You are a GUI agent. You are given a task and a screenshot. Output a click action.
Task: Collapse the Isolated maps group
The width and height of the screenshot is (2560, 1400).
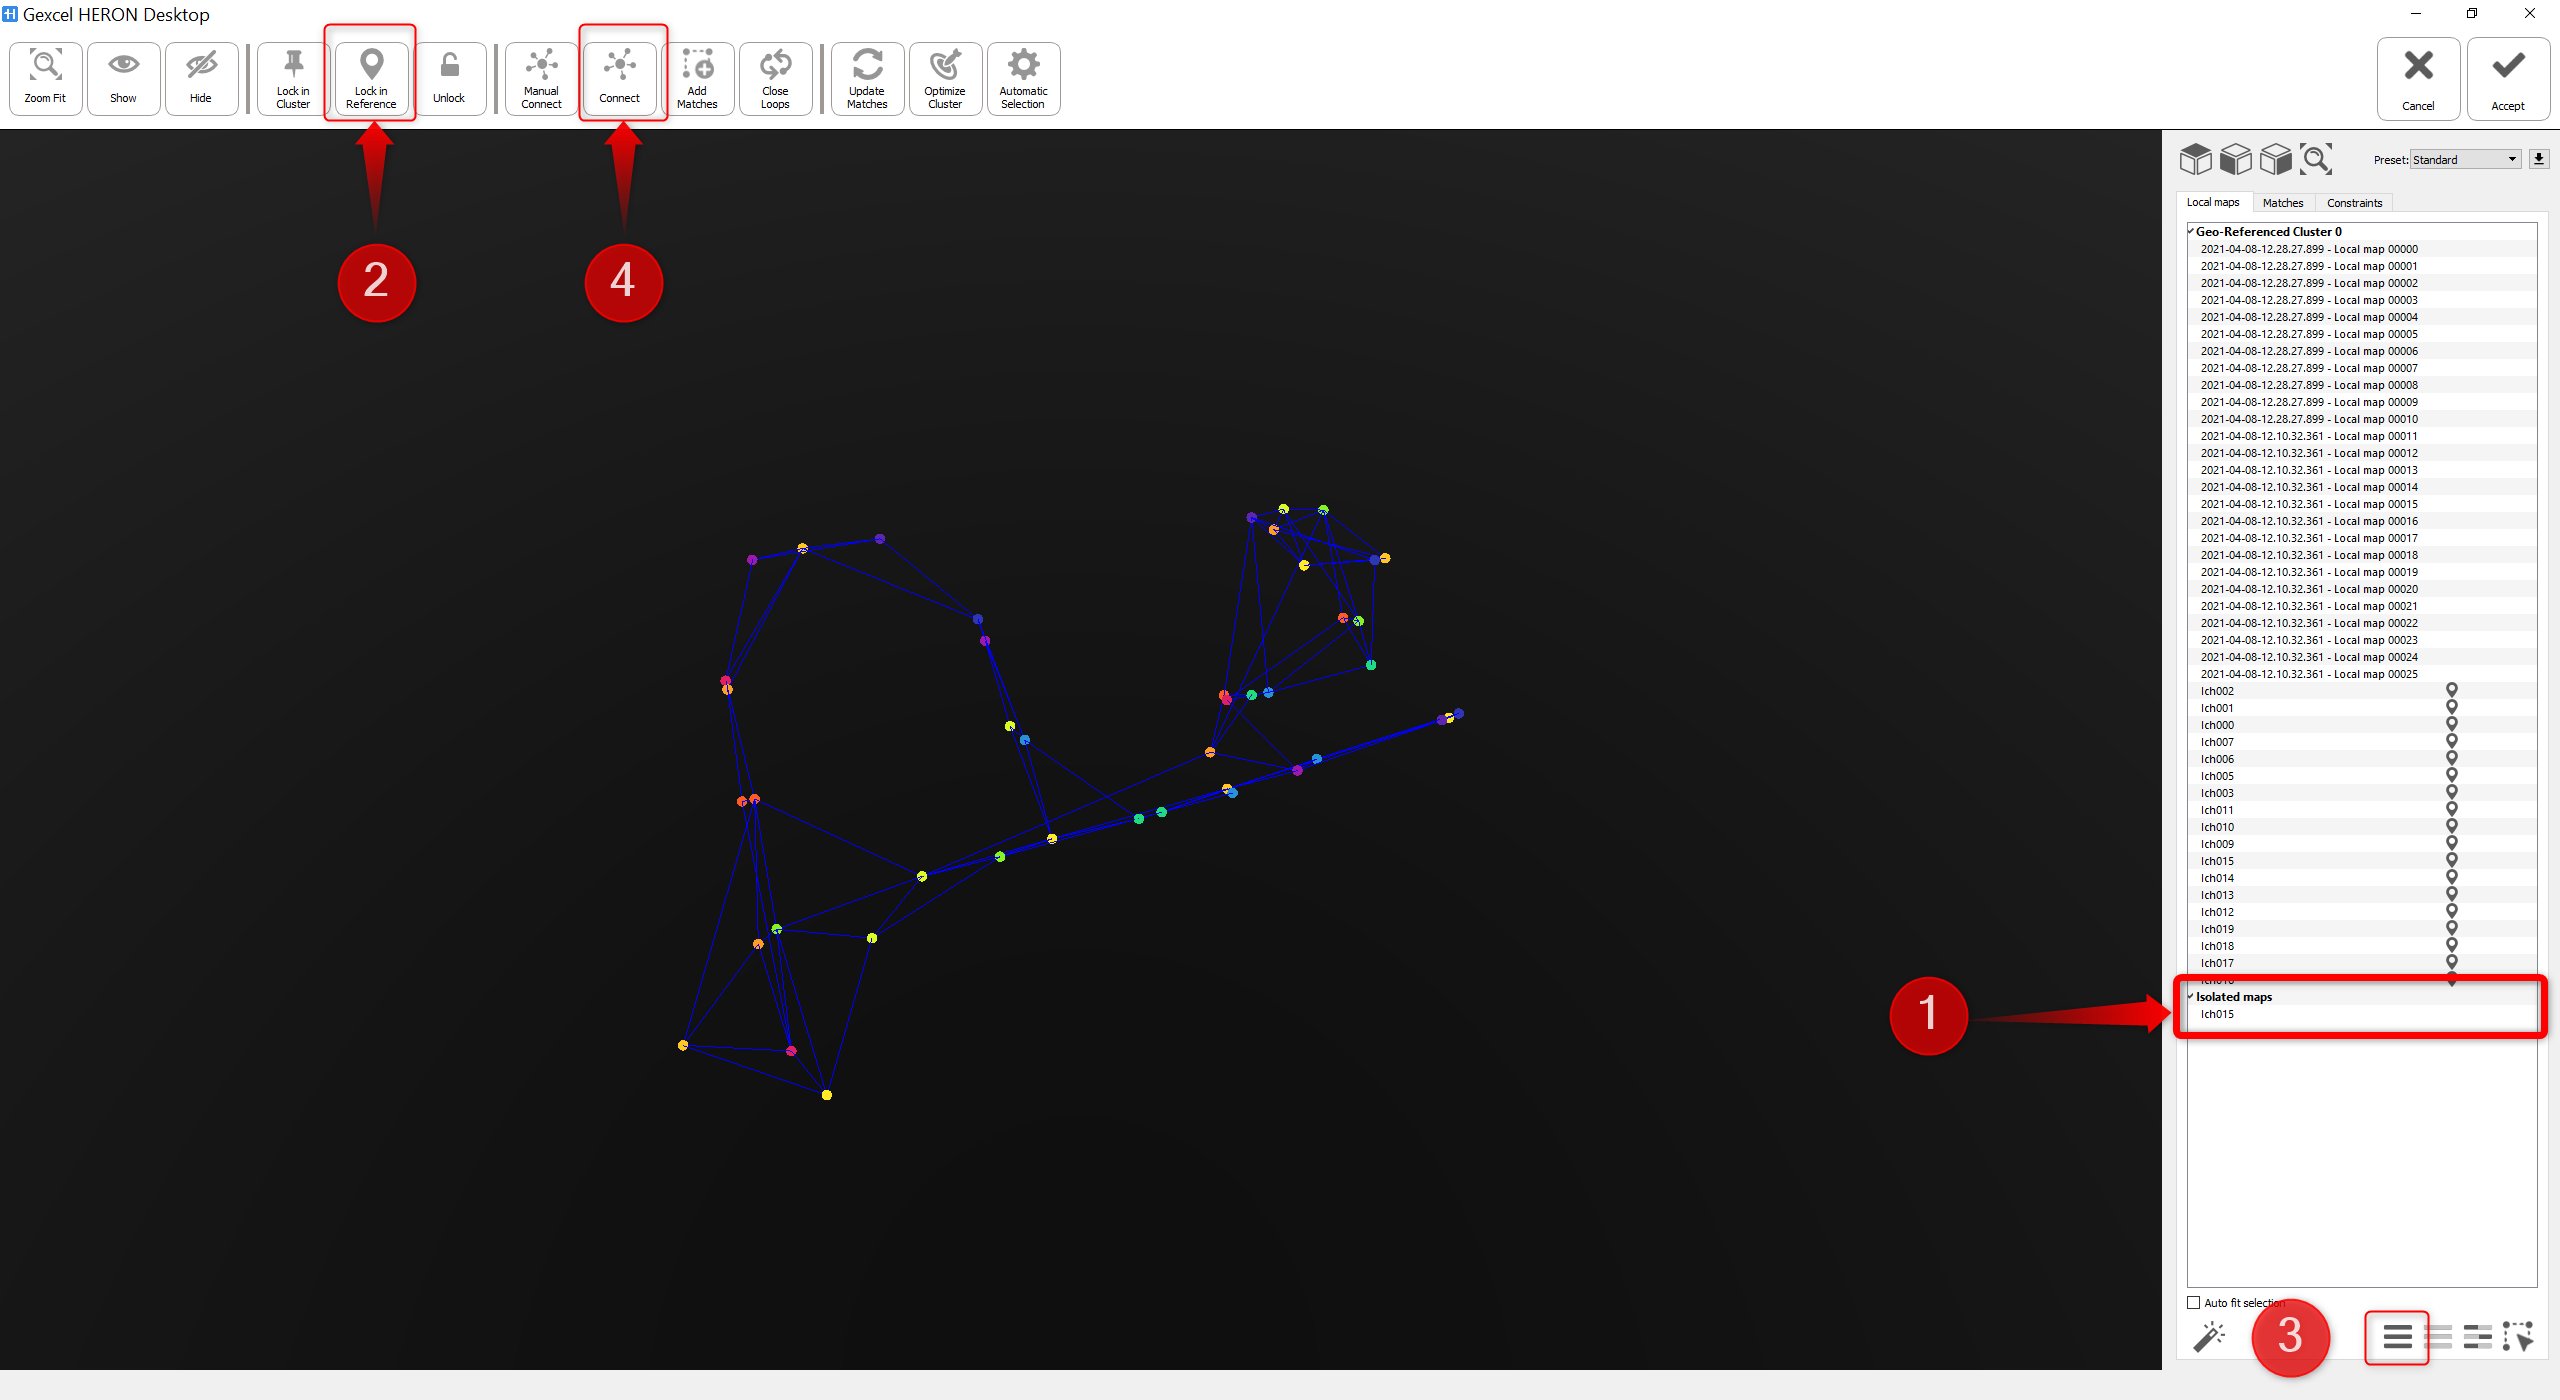(2191, 997)
